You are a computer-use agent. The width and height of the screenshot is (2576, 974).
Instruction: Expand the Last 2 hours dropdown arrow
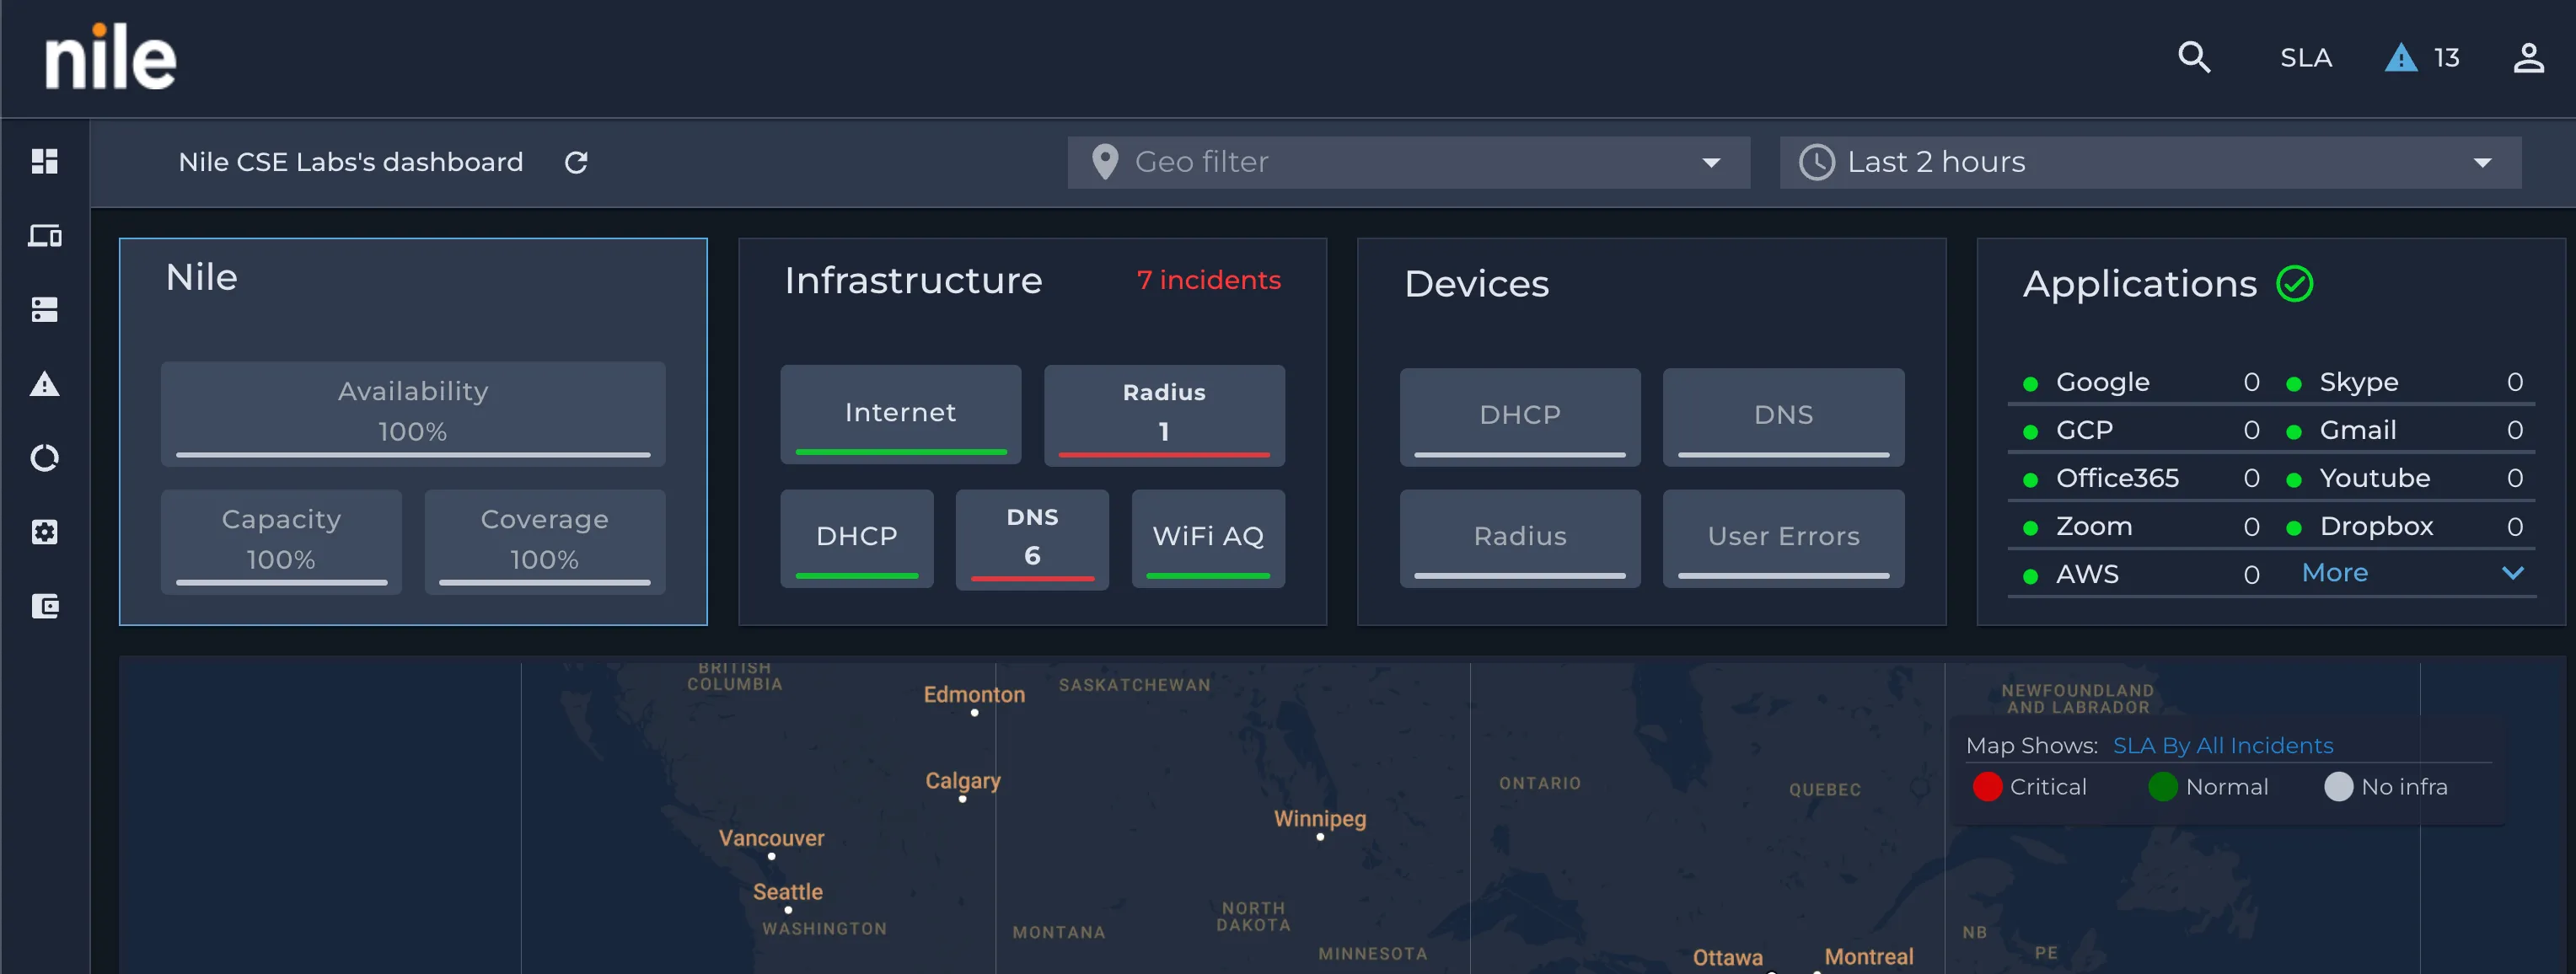[x=2482, y=163]
